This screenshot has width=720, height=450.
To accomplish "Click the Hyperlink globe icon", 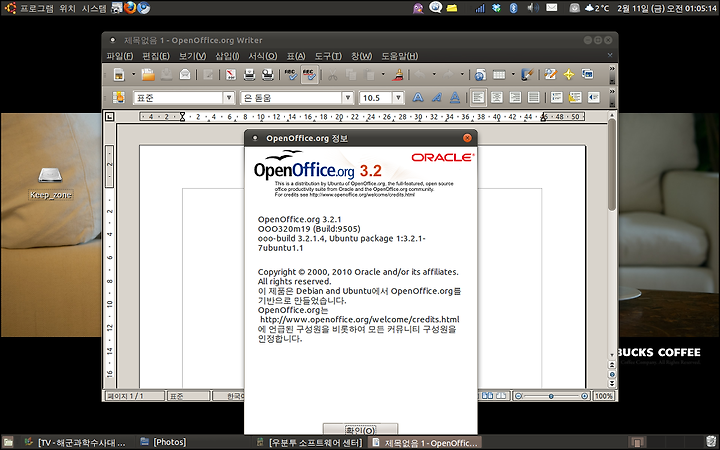I will tap(480, 74).
